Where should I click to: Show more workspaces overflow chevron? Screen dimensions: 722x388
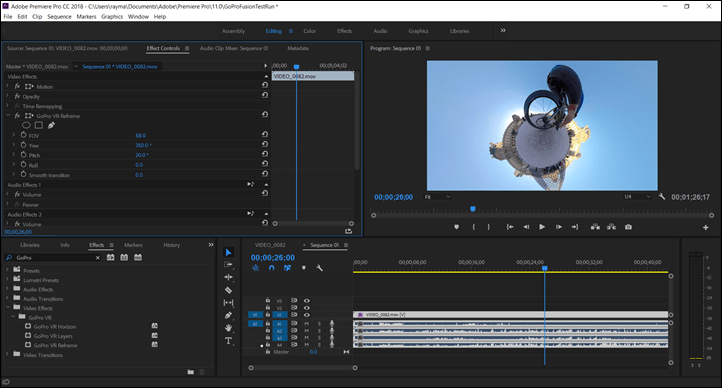pos(503,30)
